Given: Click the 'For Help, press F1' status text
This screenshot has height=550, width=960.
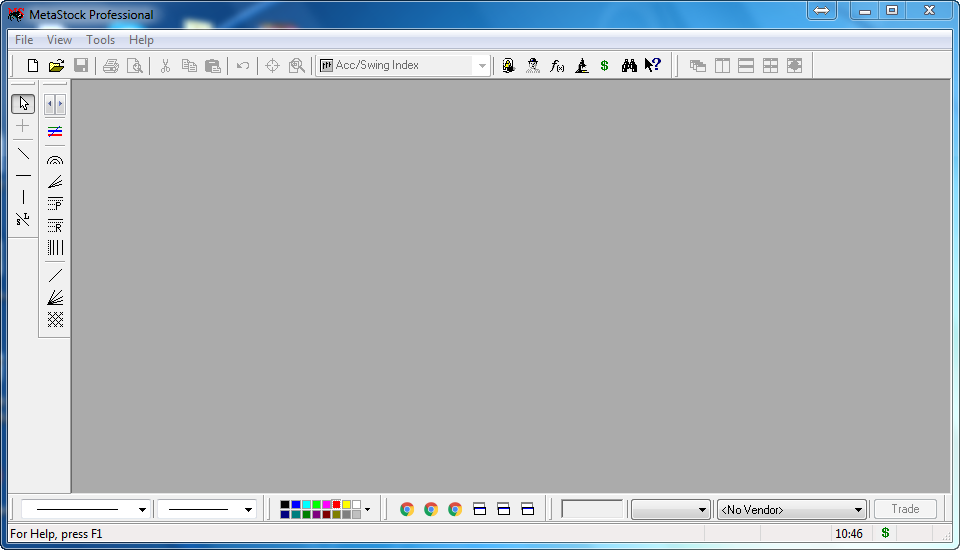Looking at the screenshot, I should pos(56,534).
